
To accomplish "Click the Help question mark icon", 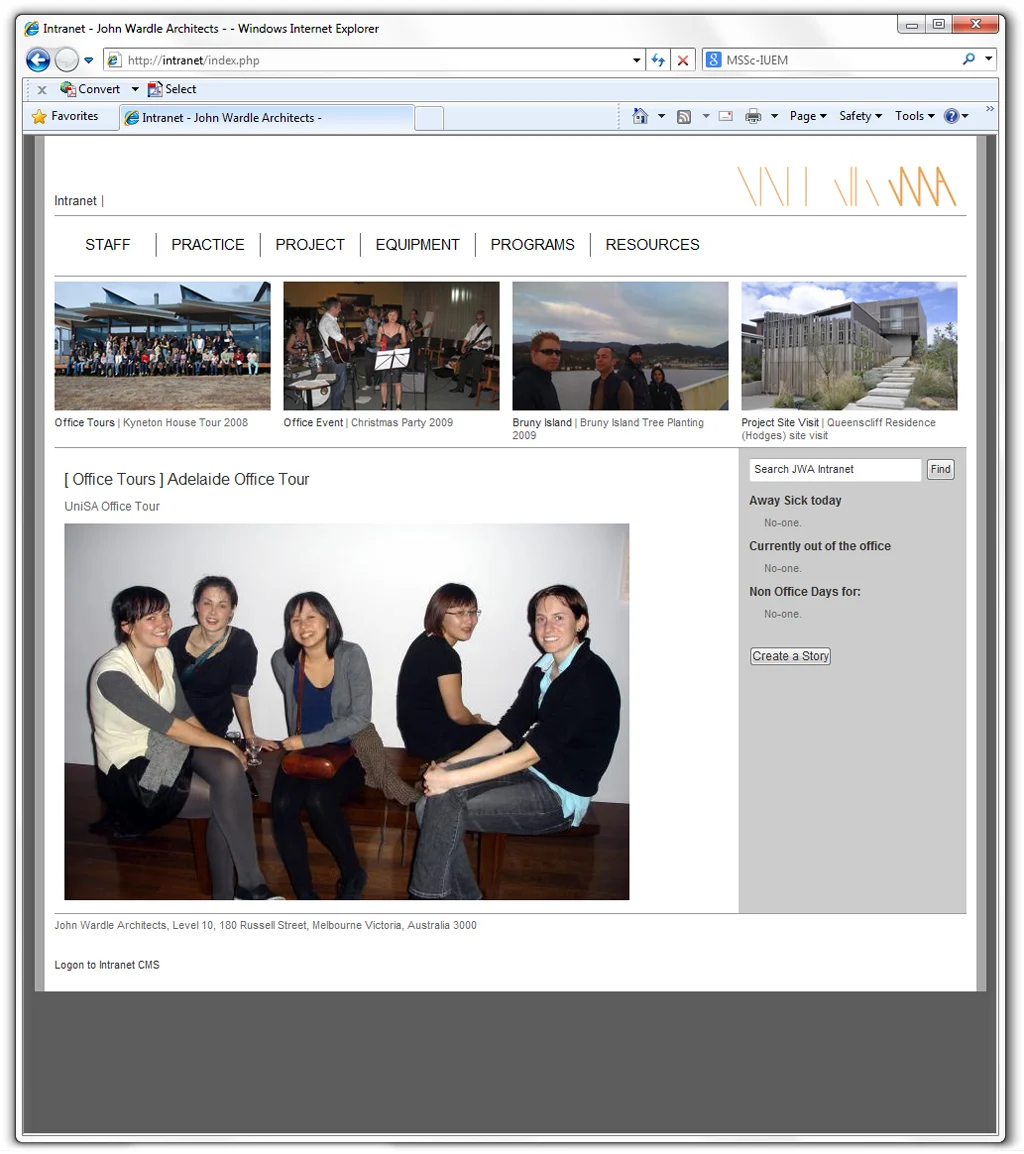I will click(951, 116).
